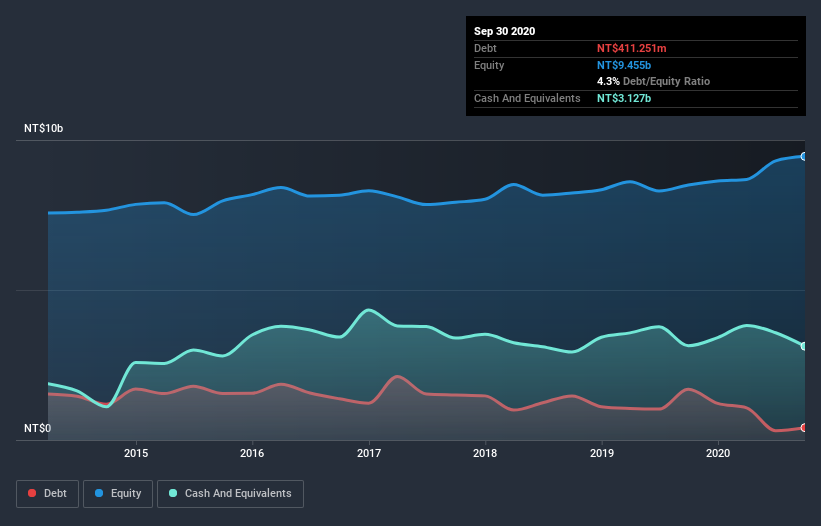The height and width of the screenshot is (526, 821).
Task: Click the Equity row label in tooltip
Action: (x=489, y=65)
